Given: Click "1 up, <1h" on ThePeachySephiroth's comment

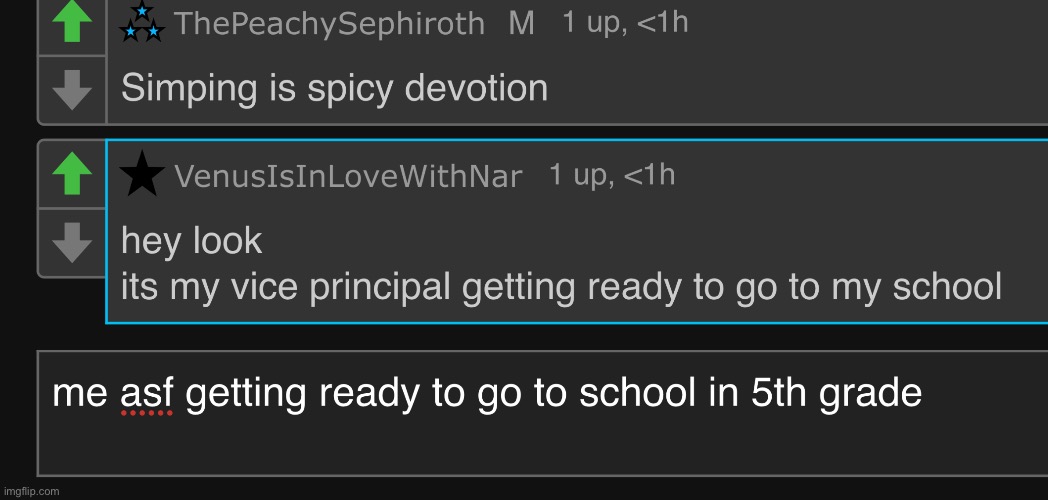Looking at the screenshot, I should 625,22.
